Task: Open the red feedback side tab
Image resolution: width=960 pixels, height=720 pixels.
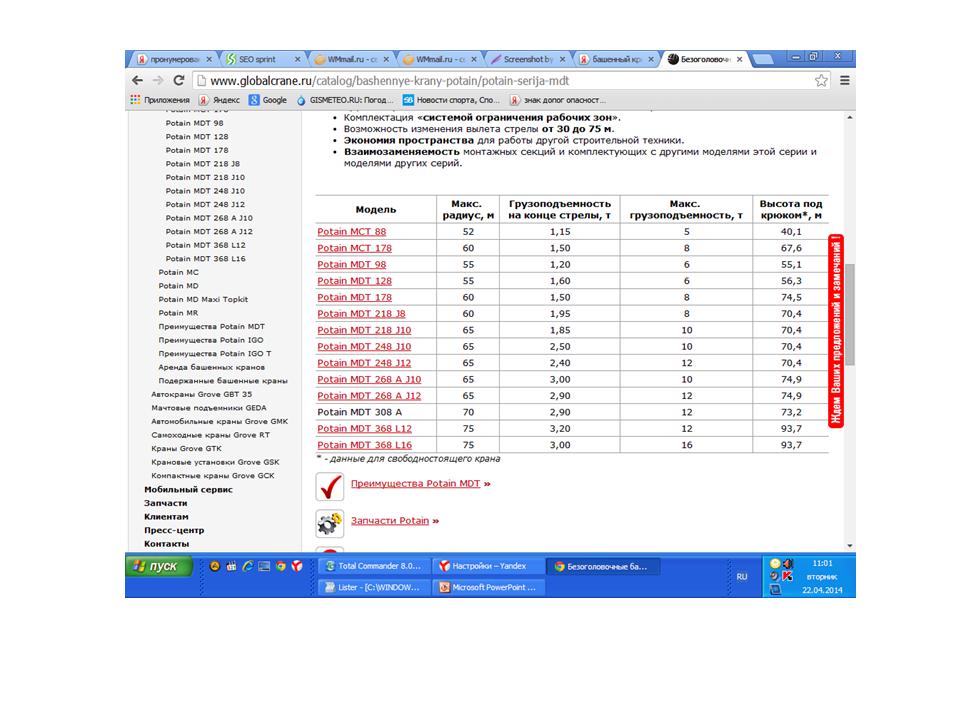Action: point(836,331)
